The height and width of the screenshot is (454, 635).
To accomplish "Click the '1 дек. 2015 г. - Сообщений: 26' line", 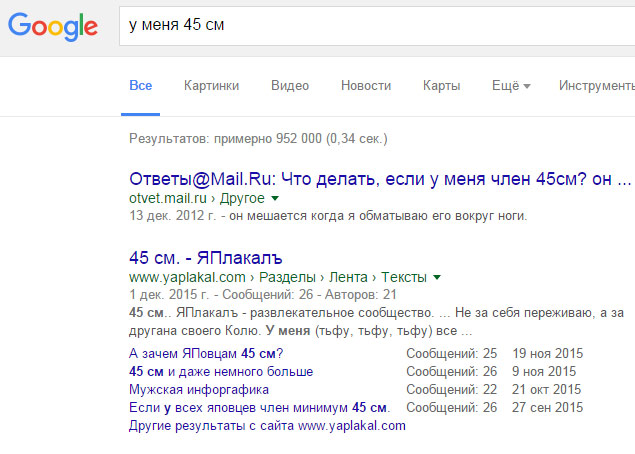I will click(x=221, y=294).
